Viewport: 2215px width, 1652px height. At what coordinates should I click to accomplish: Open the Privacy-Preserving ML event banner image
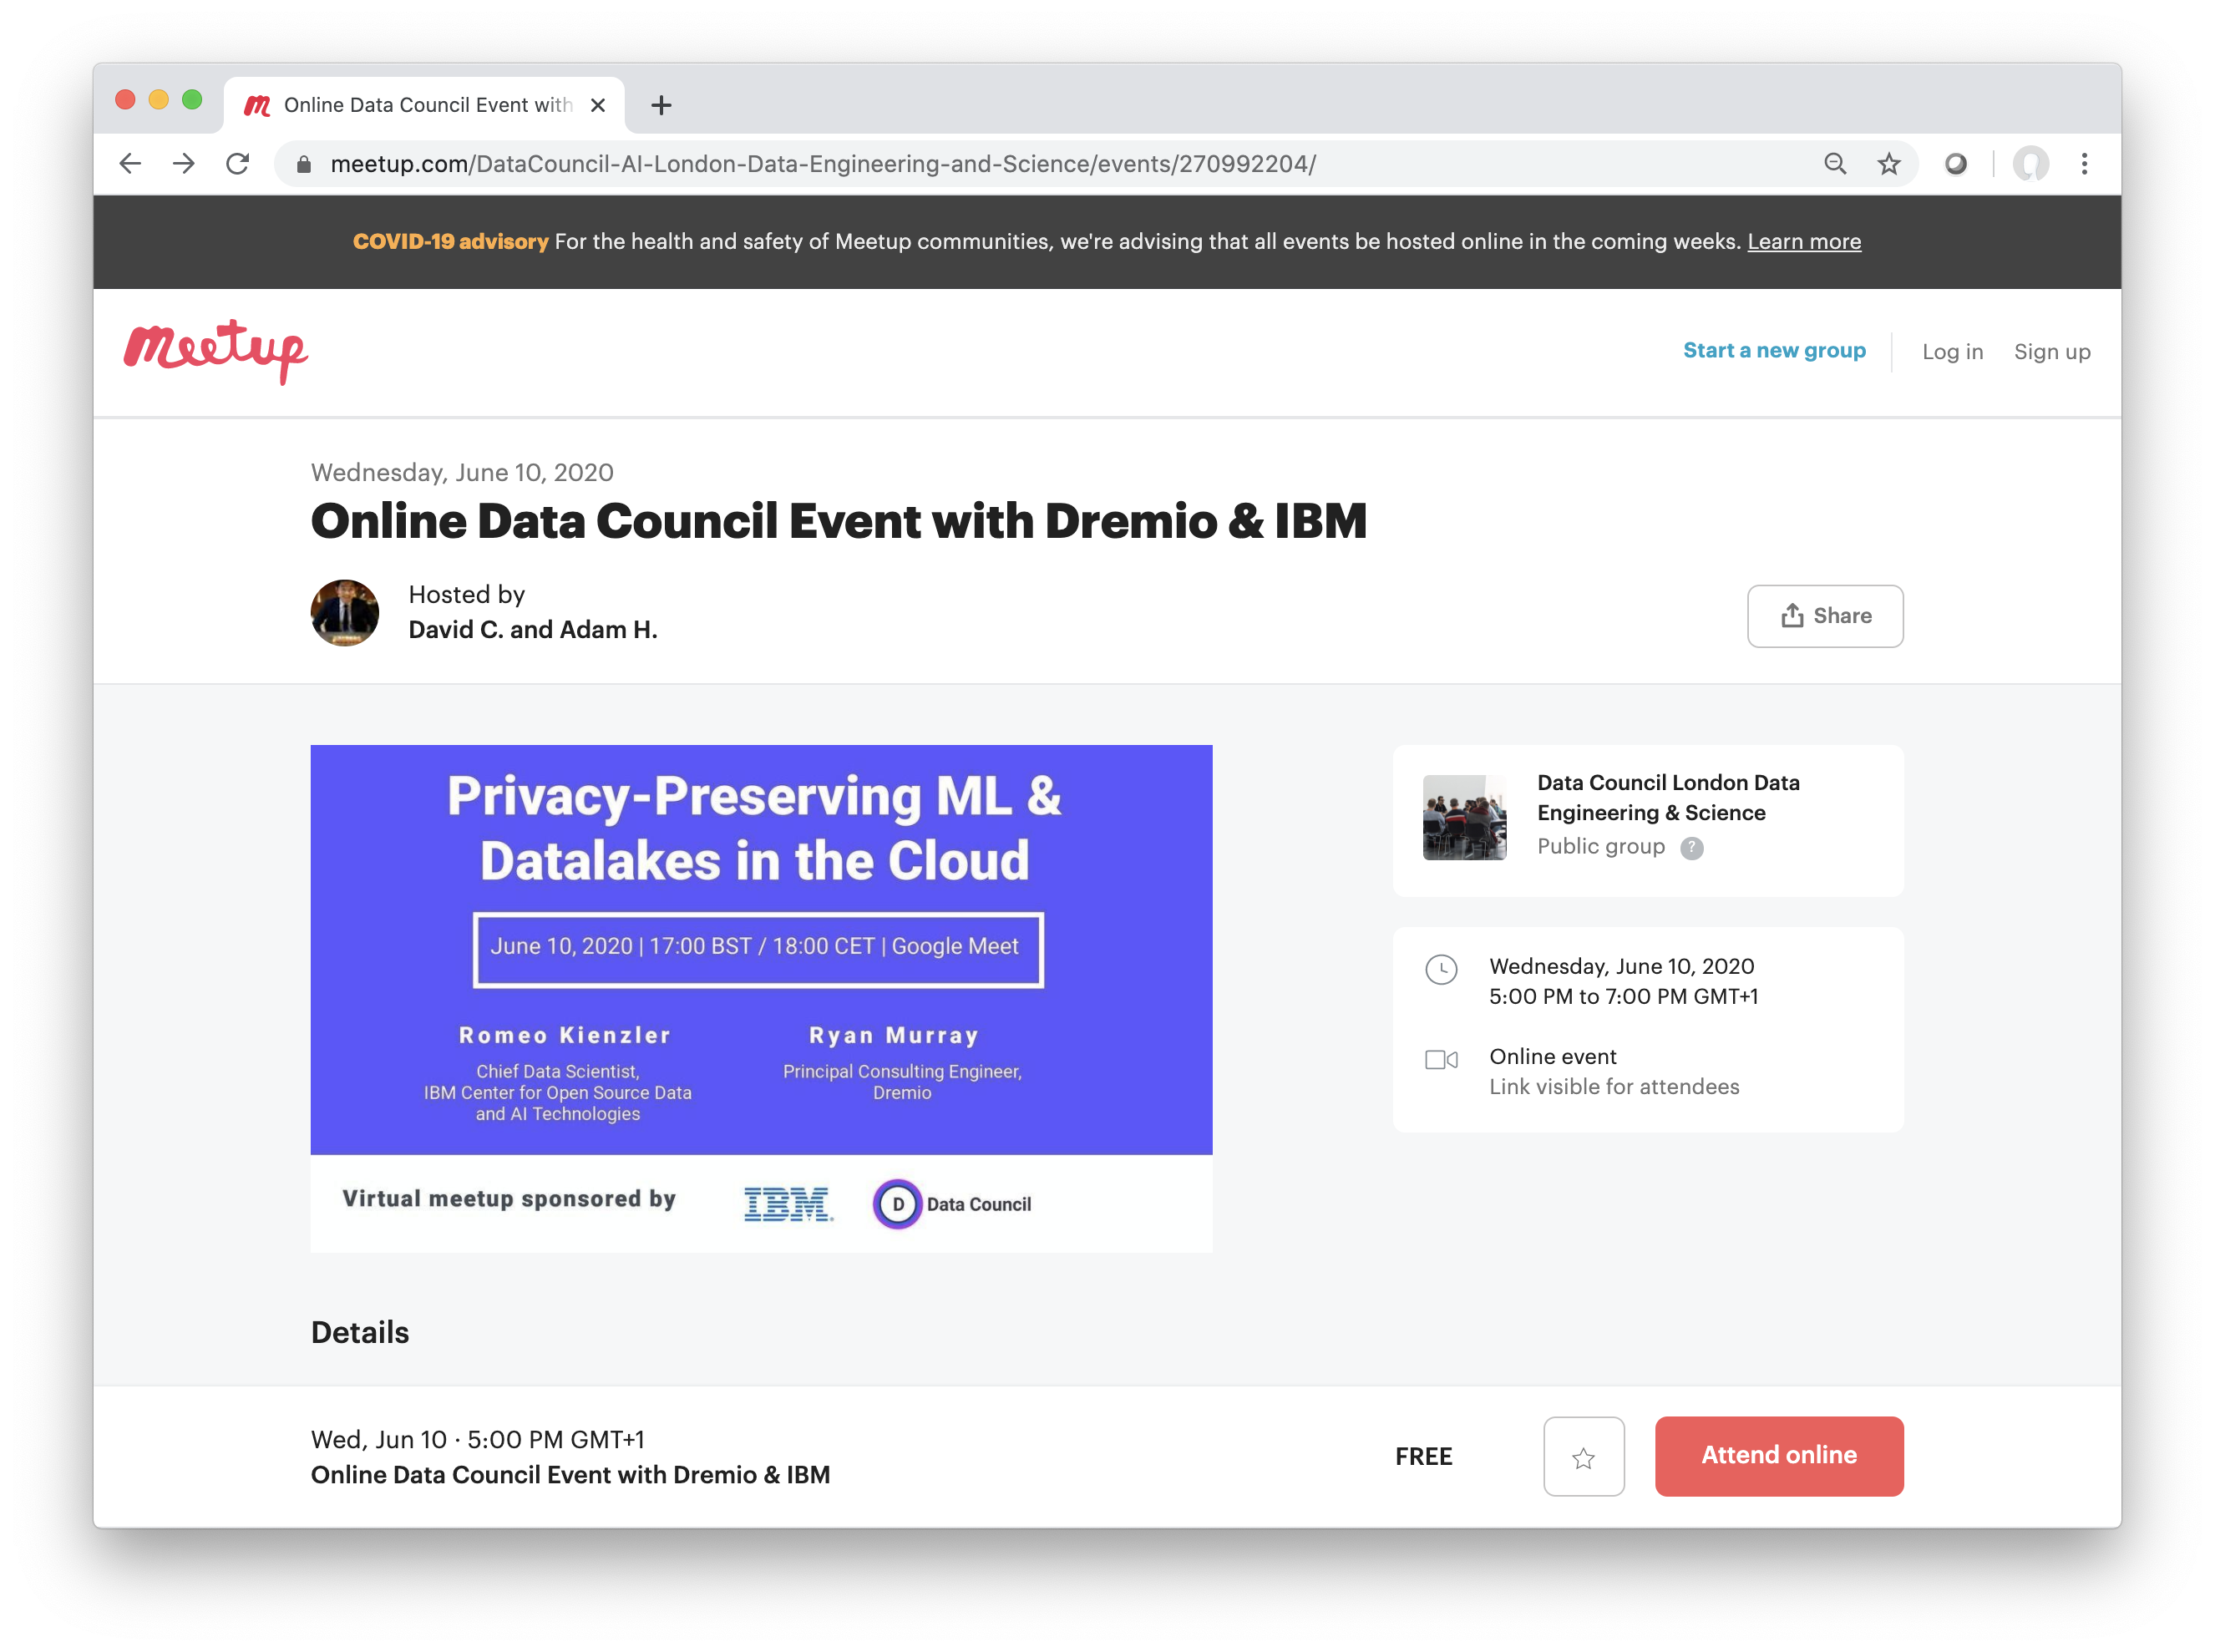[761, 998]
